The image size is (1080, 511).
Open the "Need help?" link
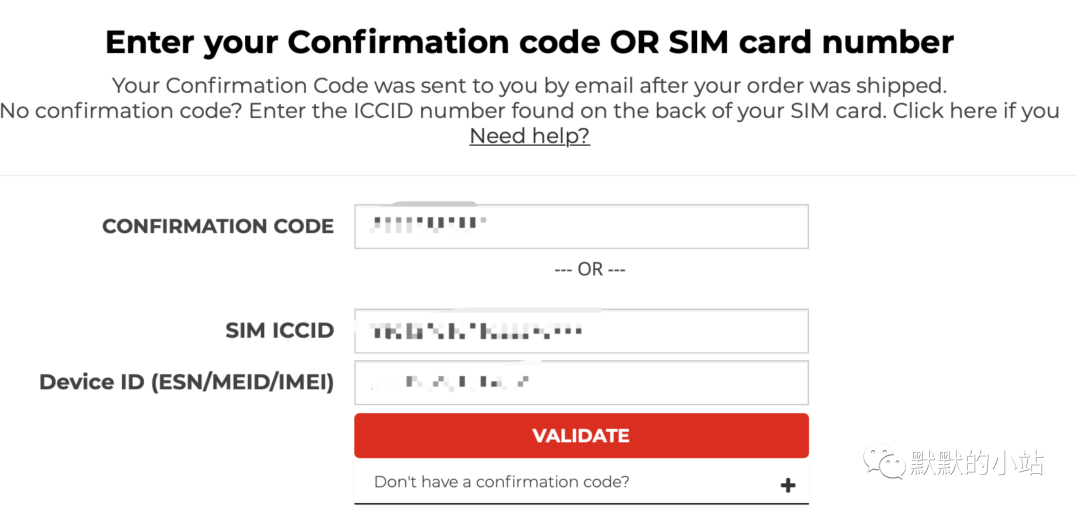pyautogui.click(x=530, y=136)
